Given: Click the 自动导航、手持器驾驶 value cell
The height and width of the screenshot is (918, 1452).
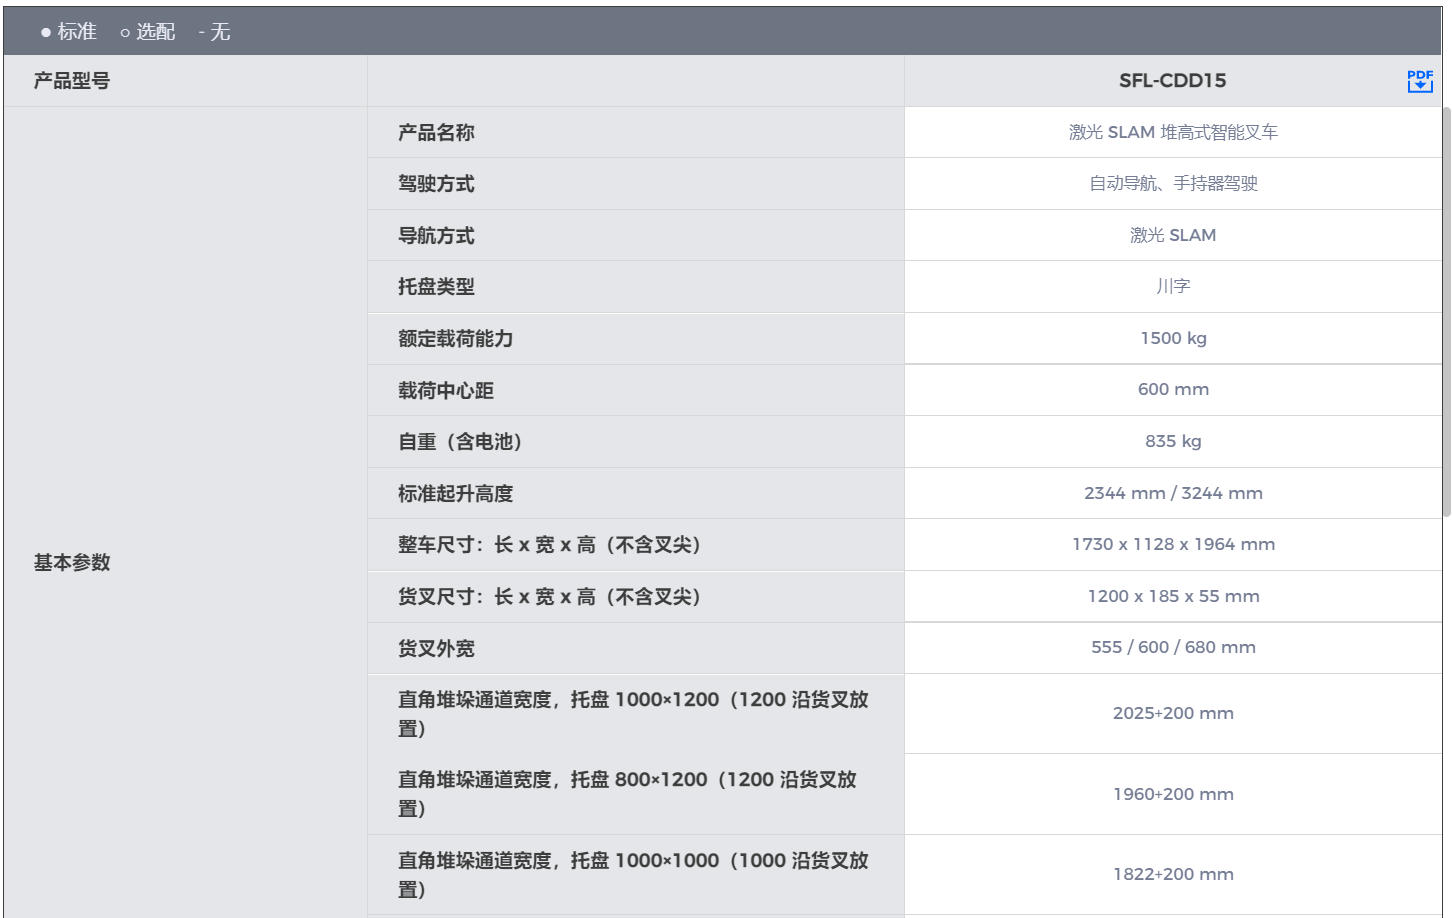Looking at the screenshot, I should point(1172,184).
